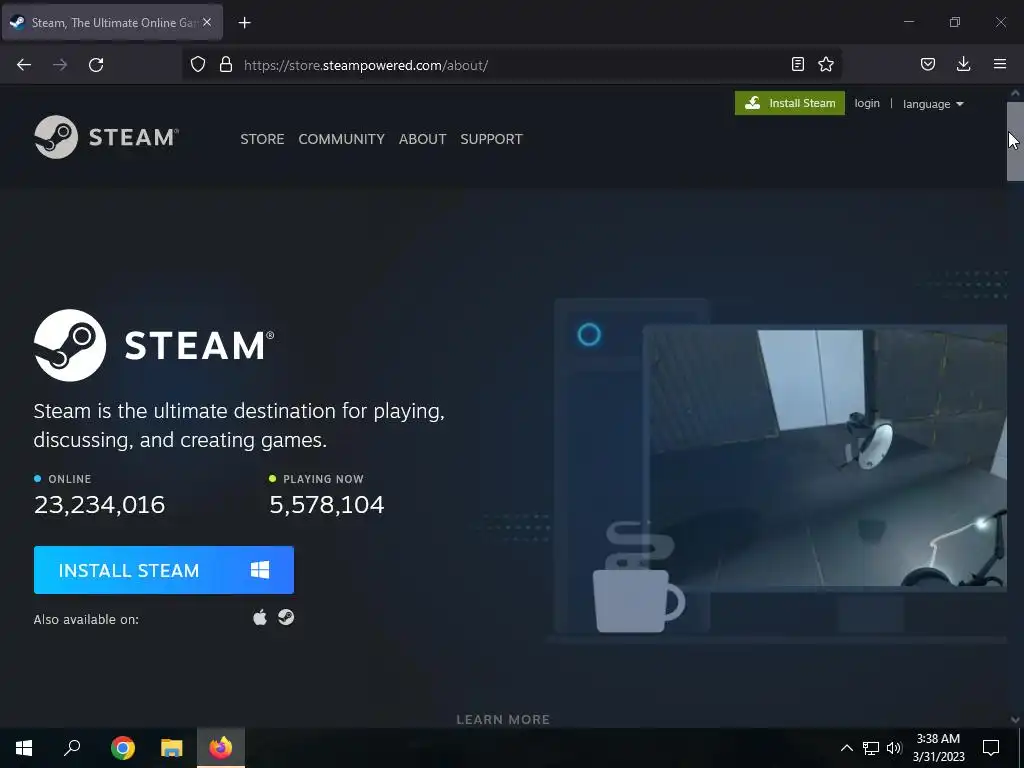Viewport: 1024px width, 768px height.
Task: Bookmark this page with the star icon
Action: point(826,64)
